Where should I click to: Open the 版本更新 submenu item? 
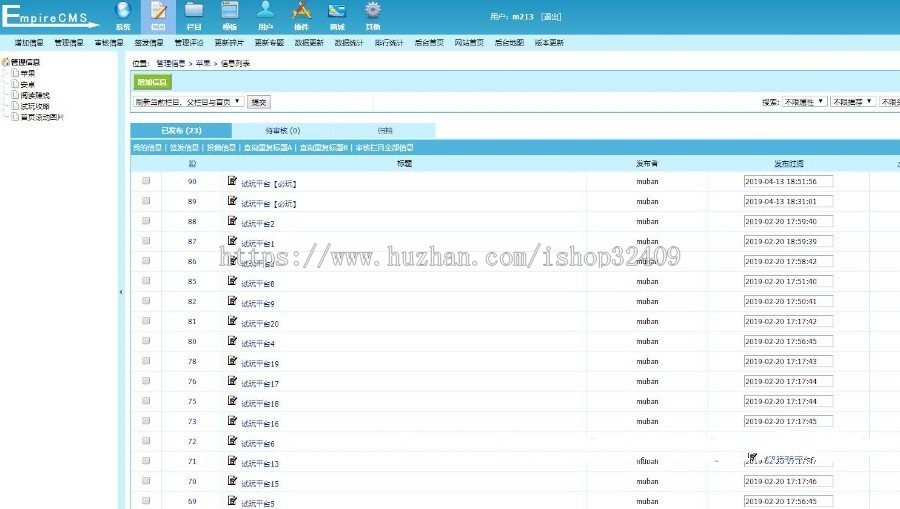(x=549, y=43)
